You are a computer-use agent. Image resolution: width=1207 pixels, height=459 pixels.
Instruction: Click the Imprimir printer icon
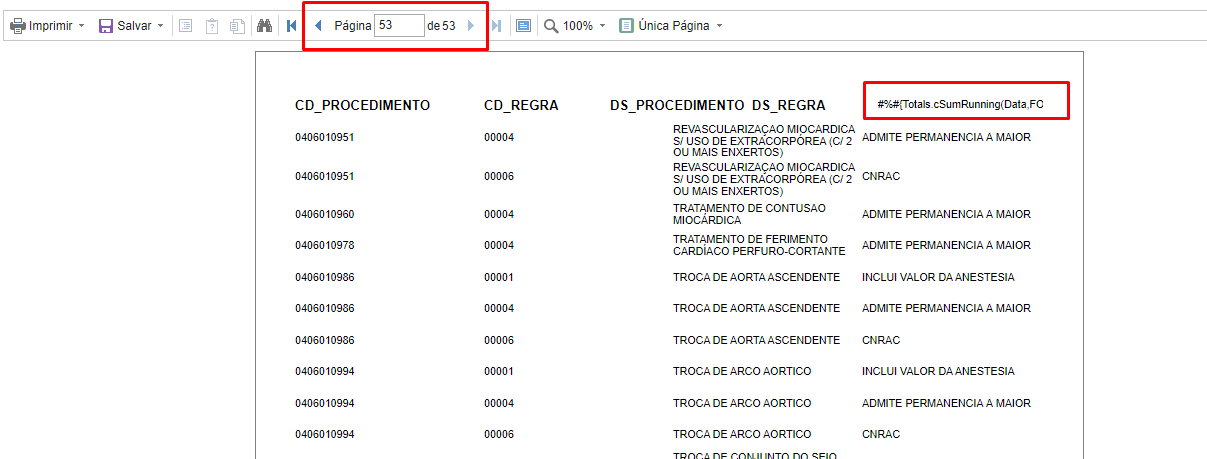click(18, 26)
